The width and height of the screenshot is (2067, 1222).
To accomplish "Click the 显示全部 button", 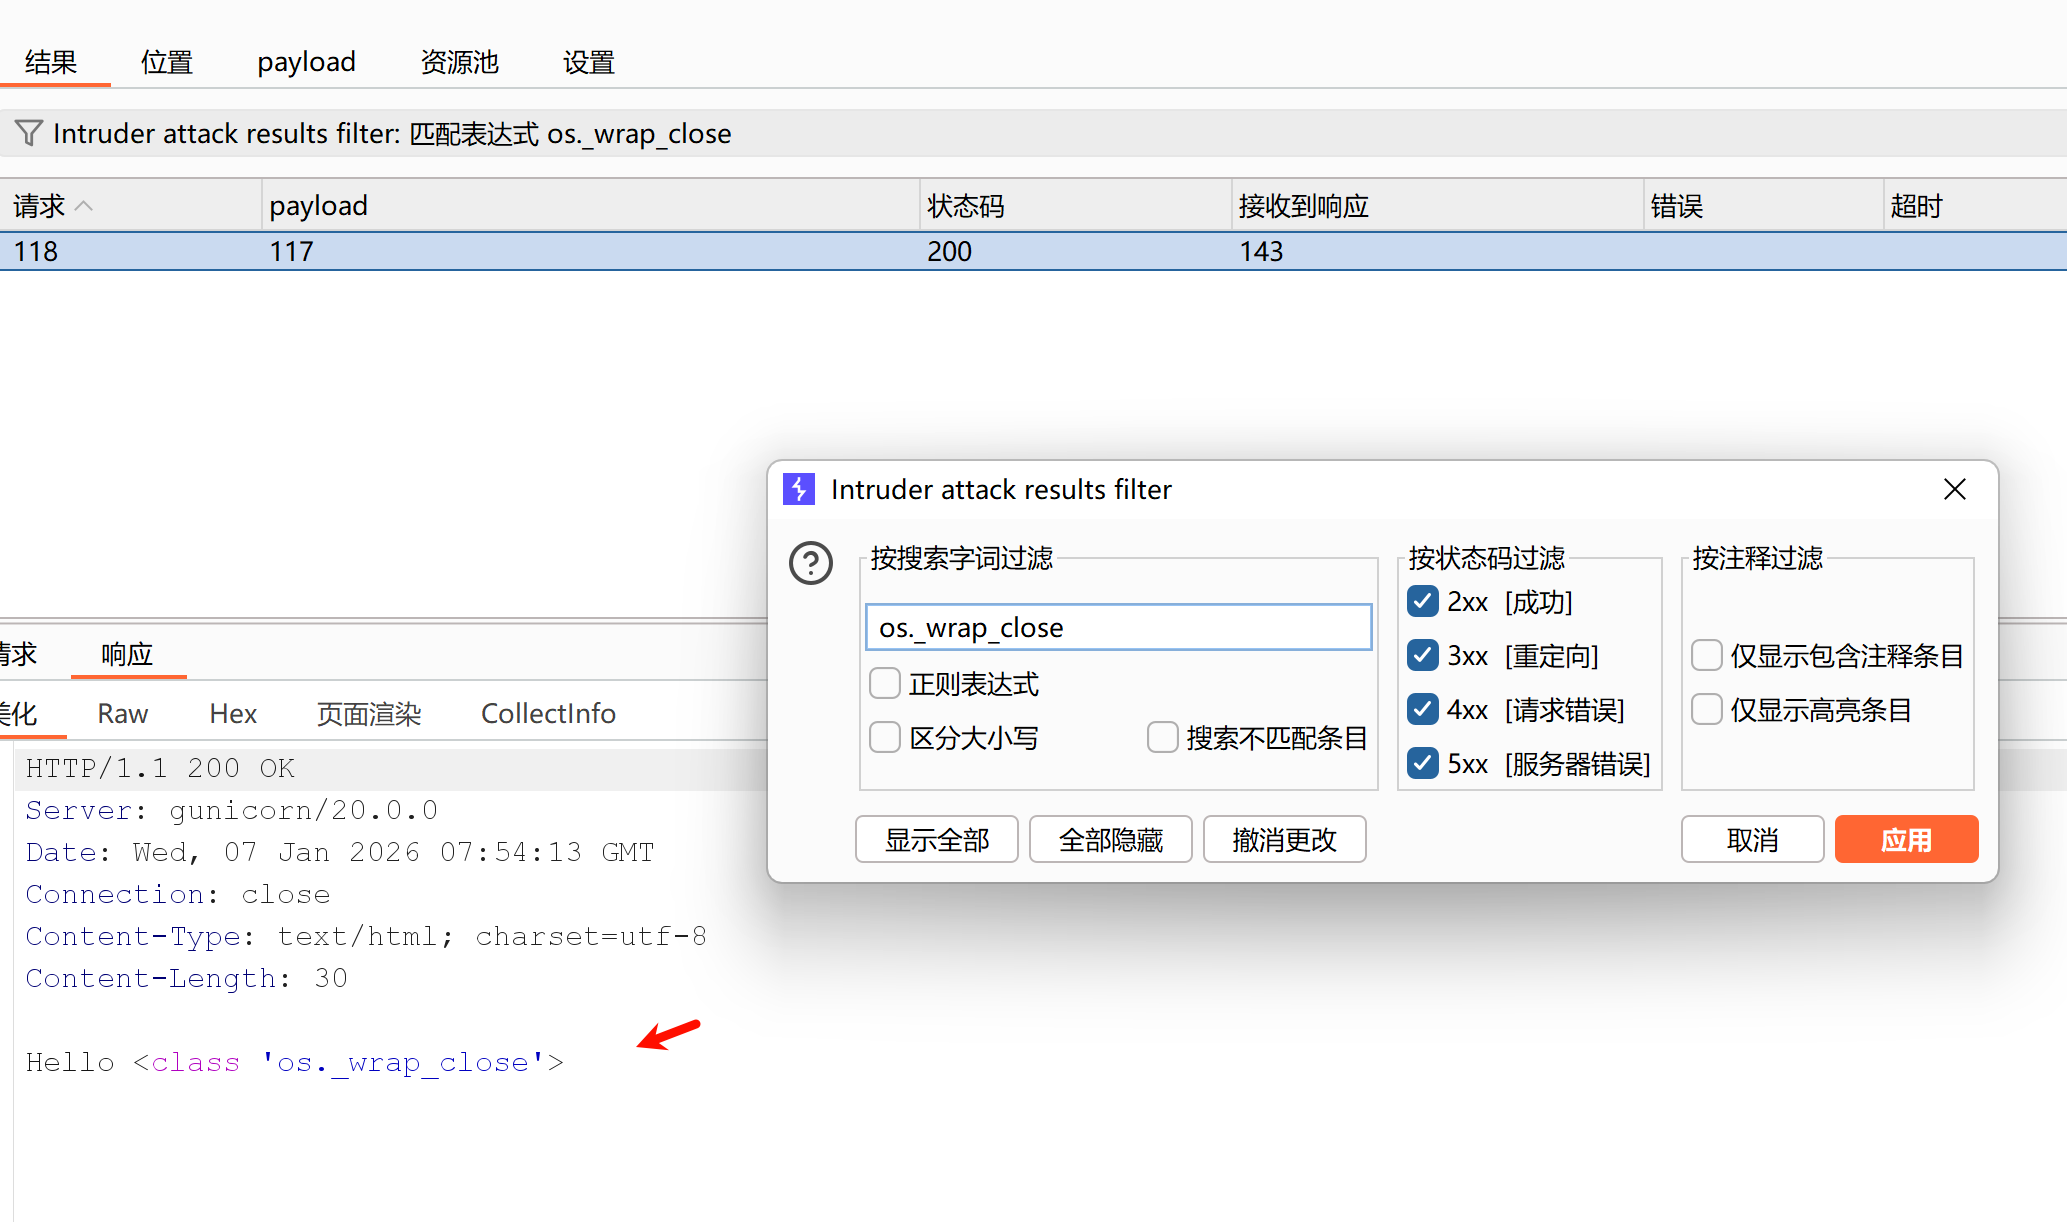I will click(936, 839).
